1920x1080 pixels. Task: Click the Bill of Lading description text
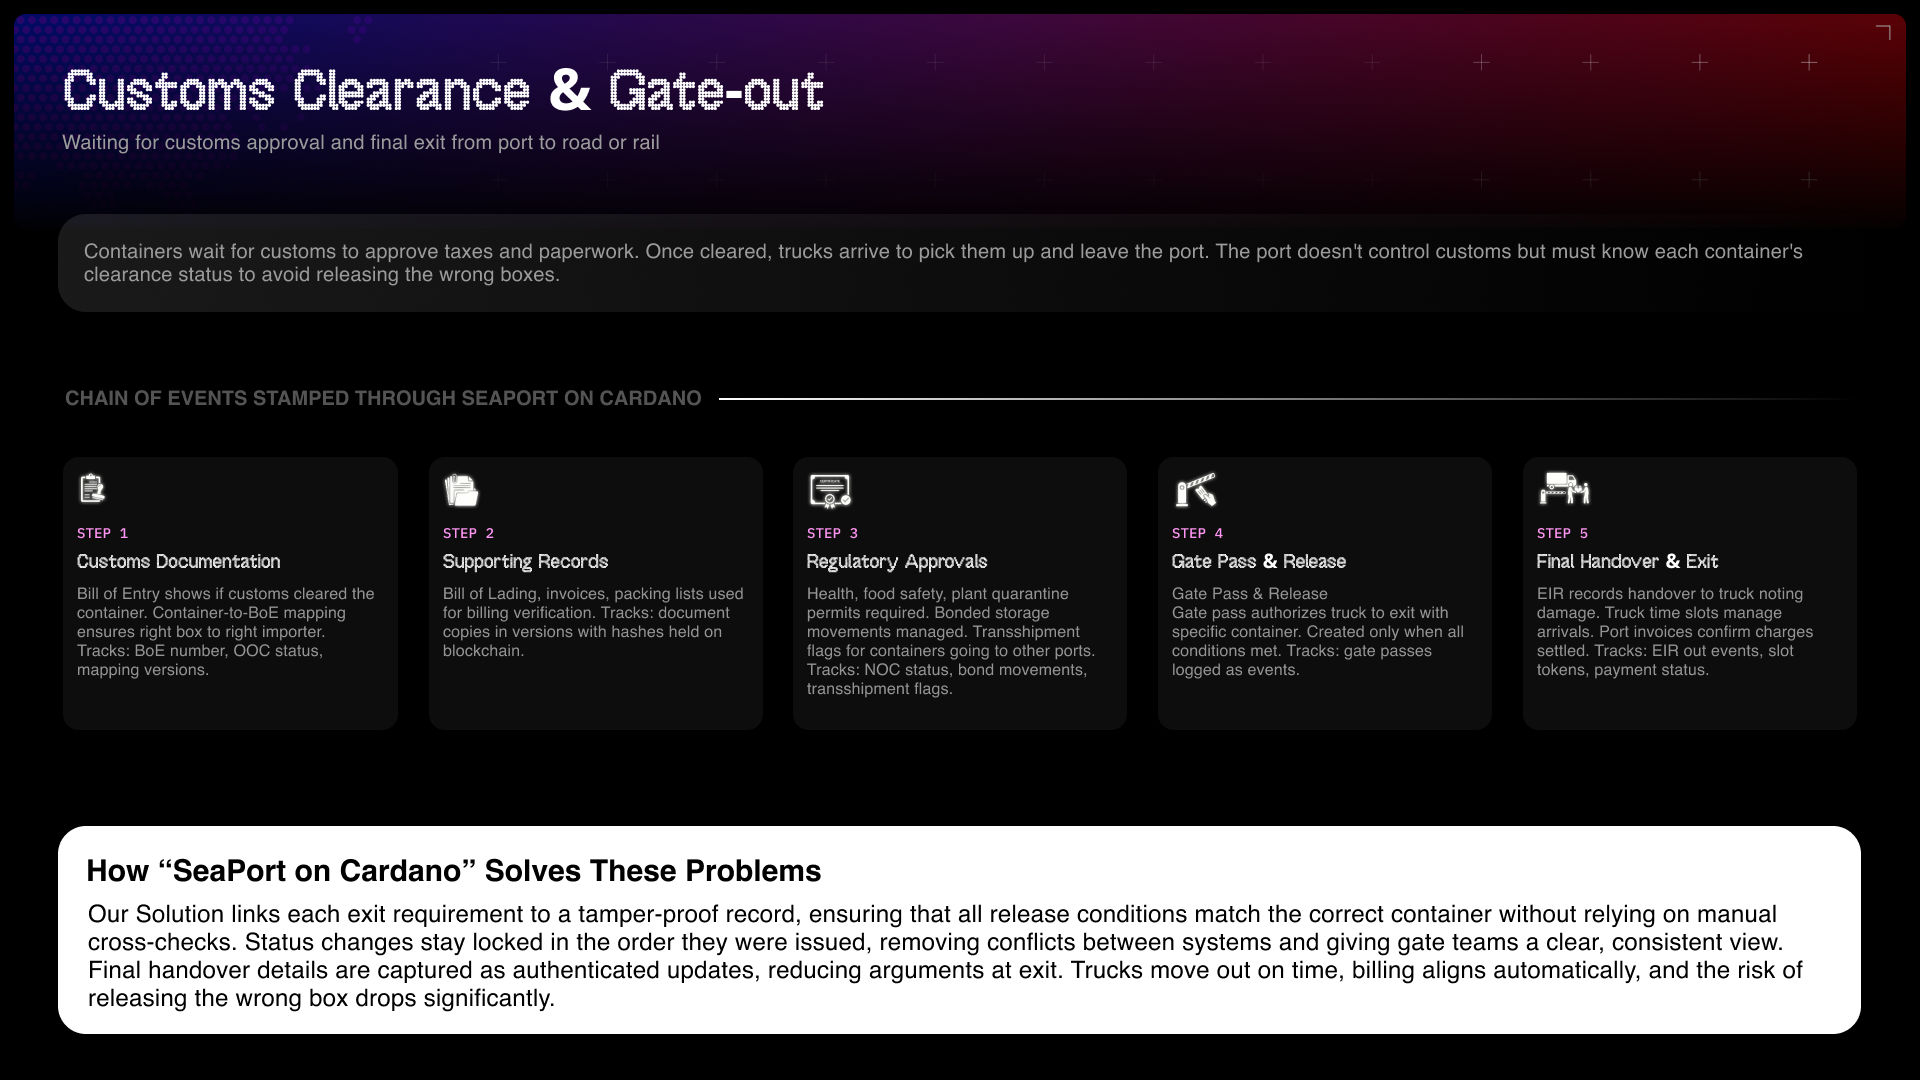pos(593,622)
